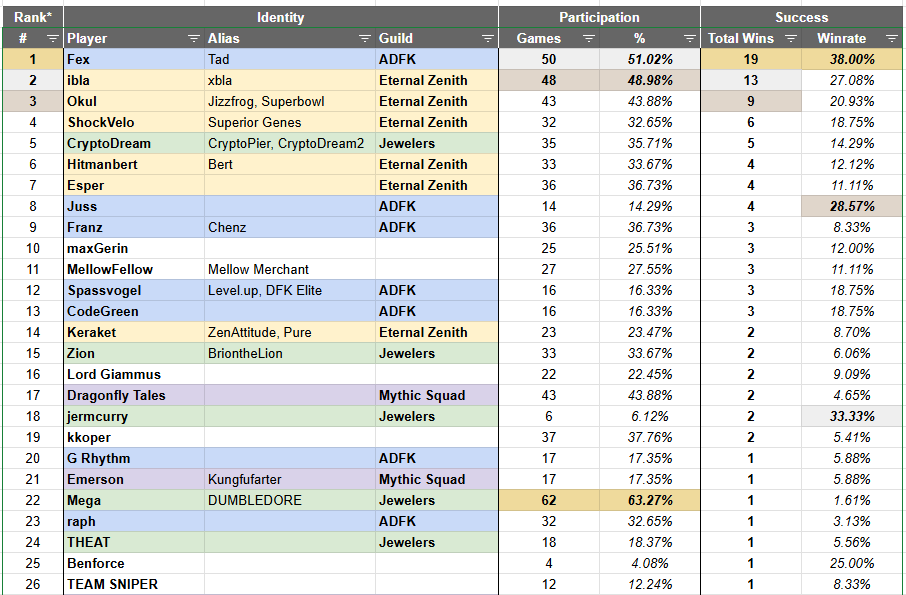Click the player cell Esper
The image size is (906, 595).
tap(134, 185)
